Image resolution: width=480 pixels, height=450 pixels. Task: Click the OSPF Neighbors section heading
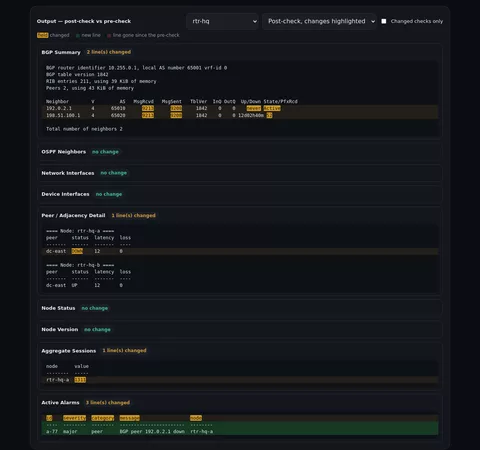pyautogui.click(x=64, y=152)
